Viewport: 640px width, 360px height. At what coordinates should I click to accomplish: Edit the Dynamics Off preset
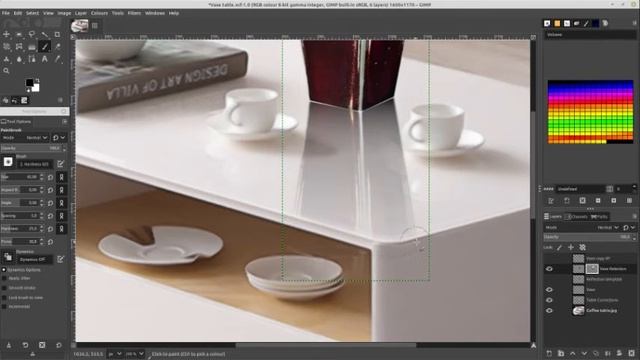click(60, 259)
